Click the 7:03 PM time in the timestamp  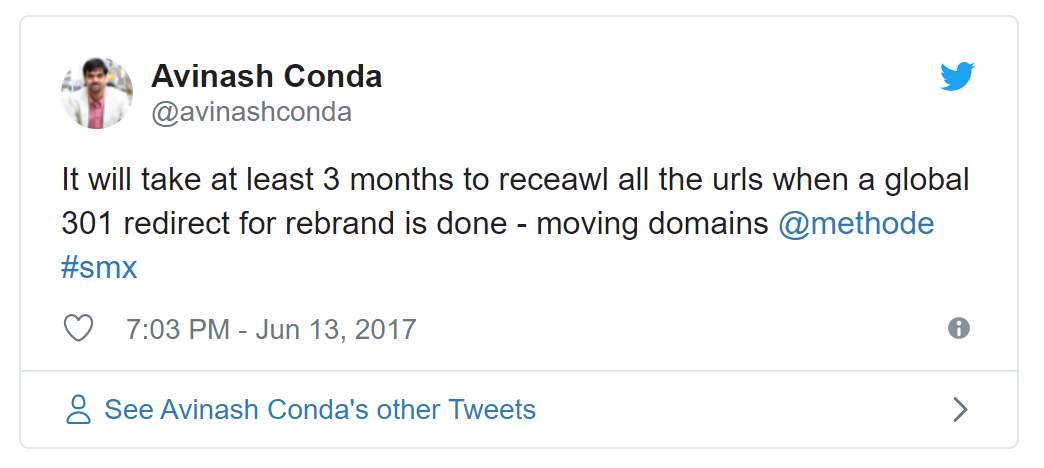tap(178, 329)
